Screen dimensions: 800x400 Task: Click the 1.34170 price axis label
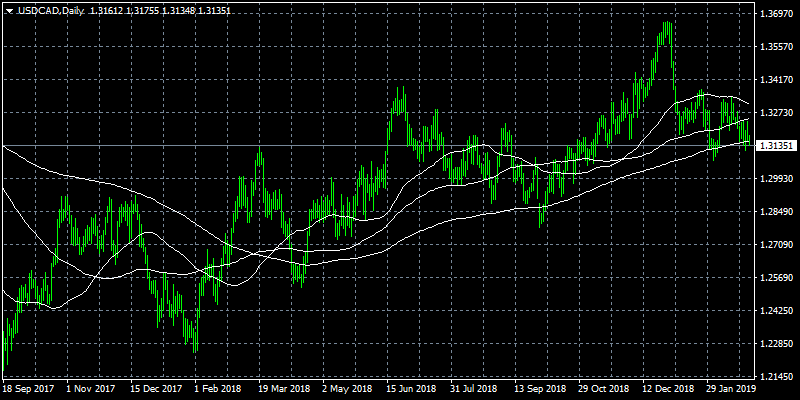[x=776, y=80]
